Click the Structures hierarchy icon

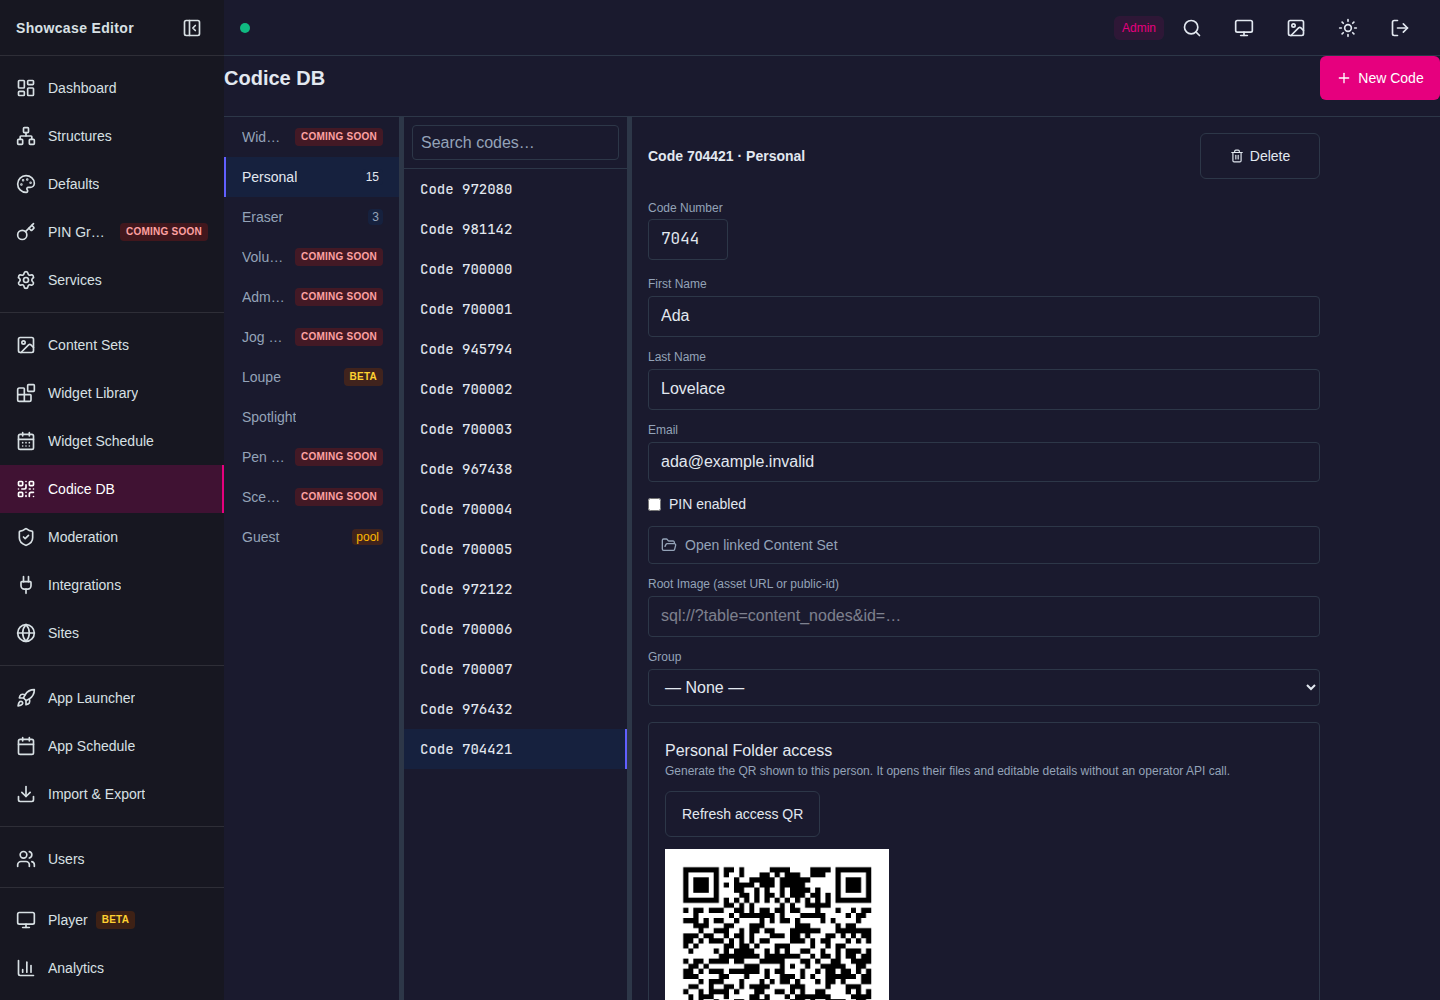pos(26,136)
